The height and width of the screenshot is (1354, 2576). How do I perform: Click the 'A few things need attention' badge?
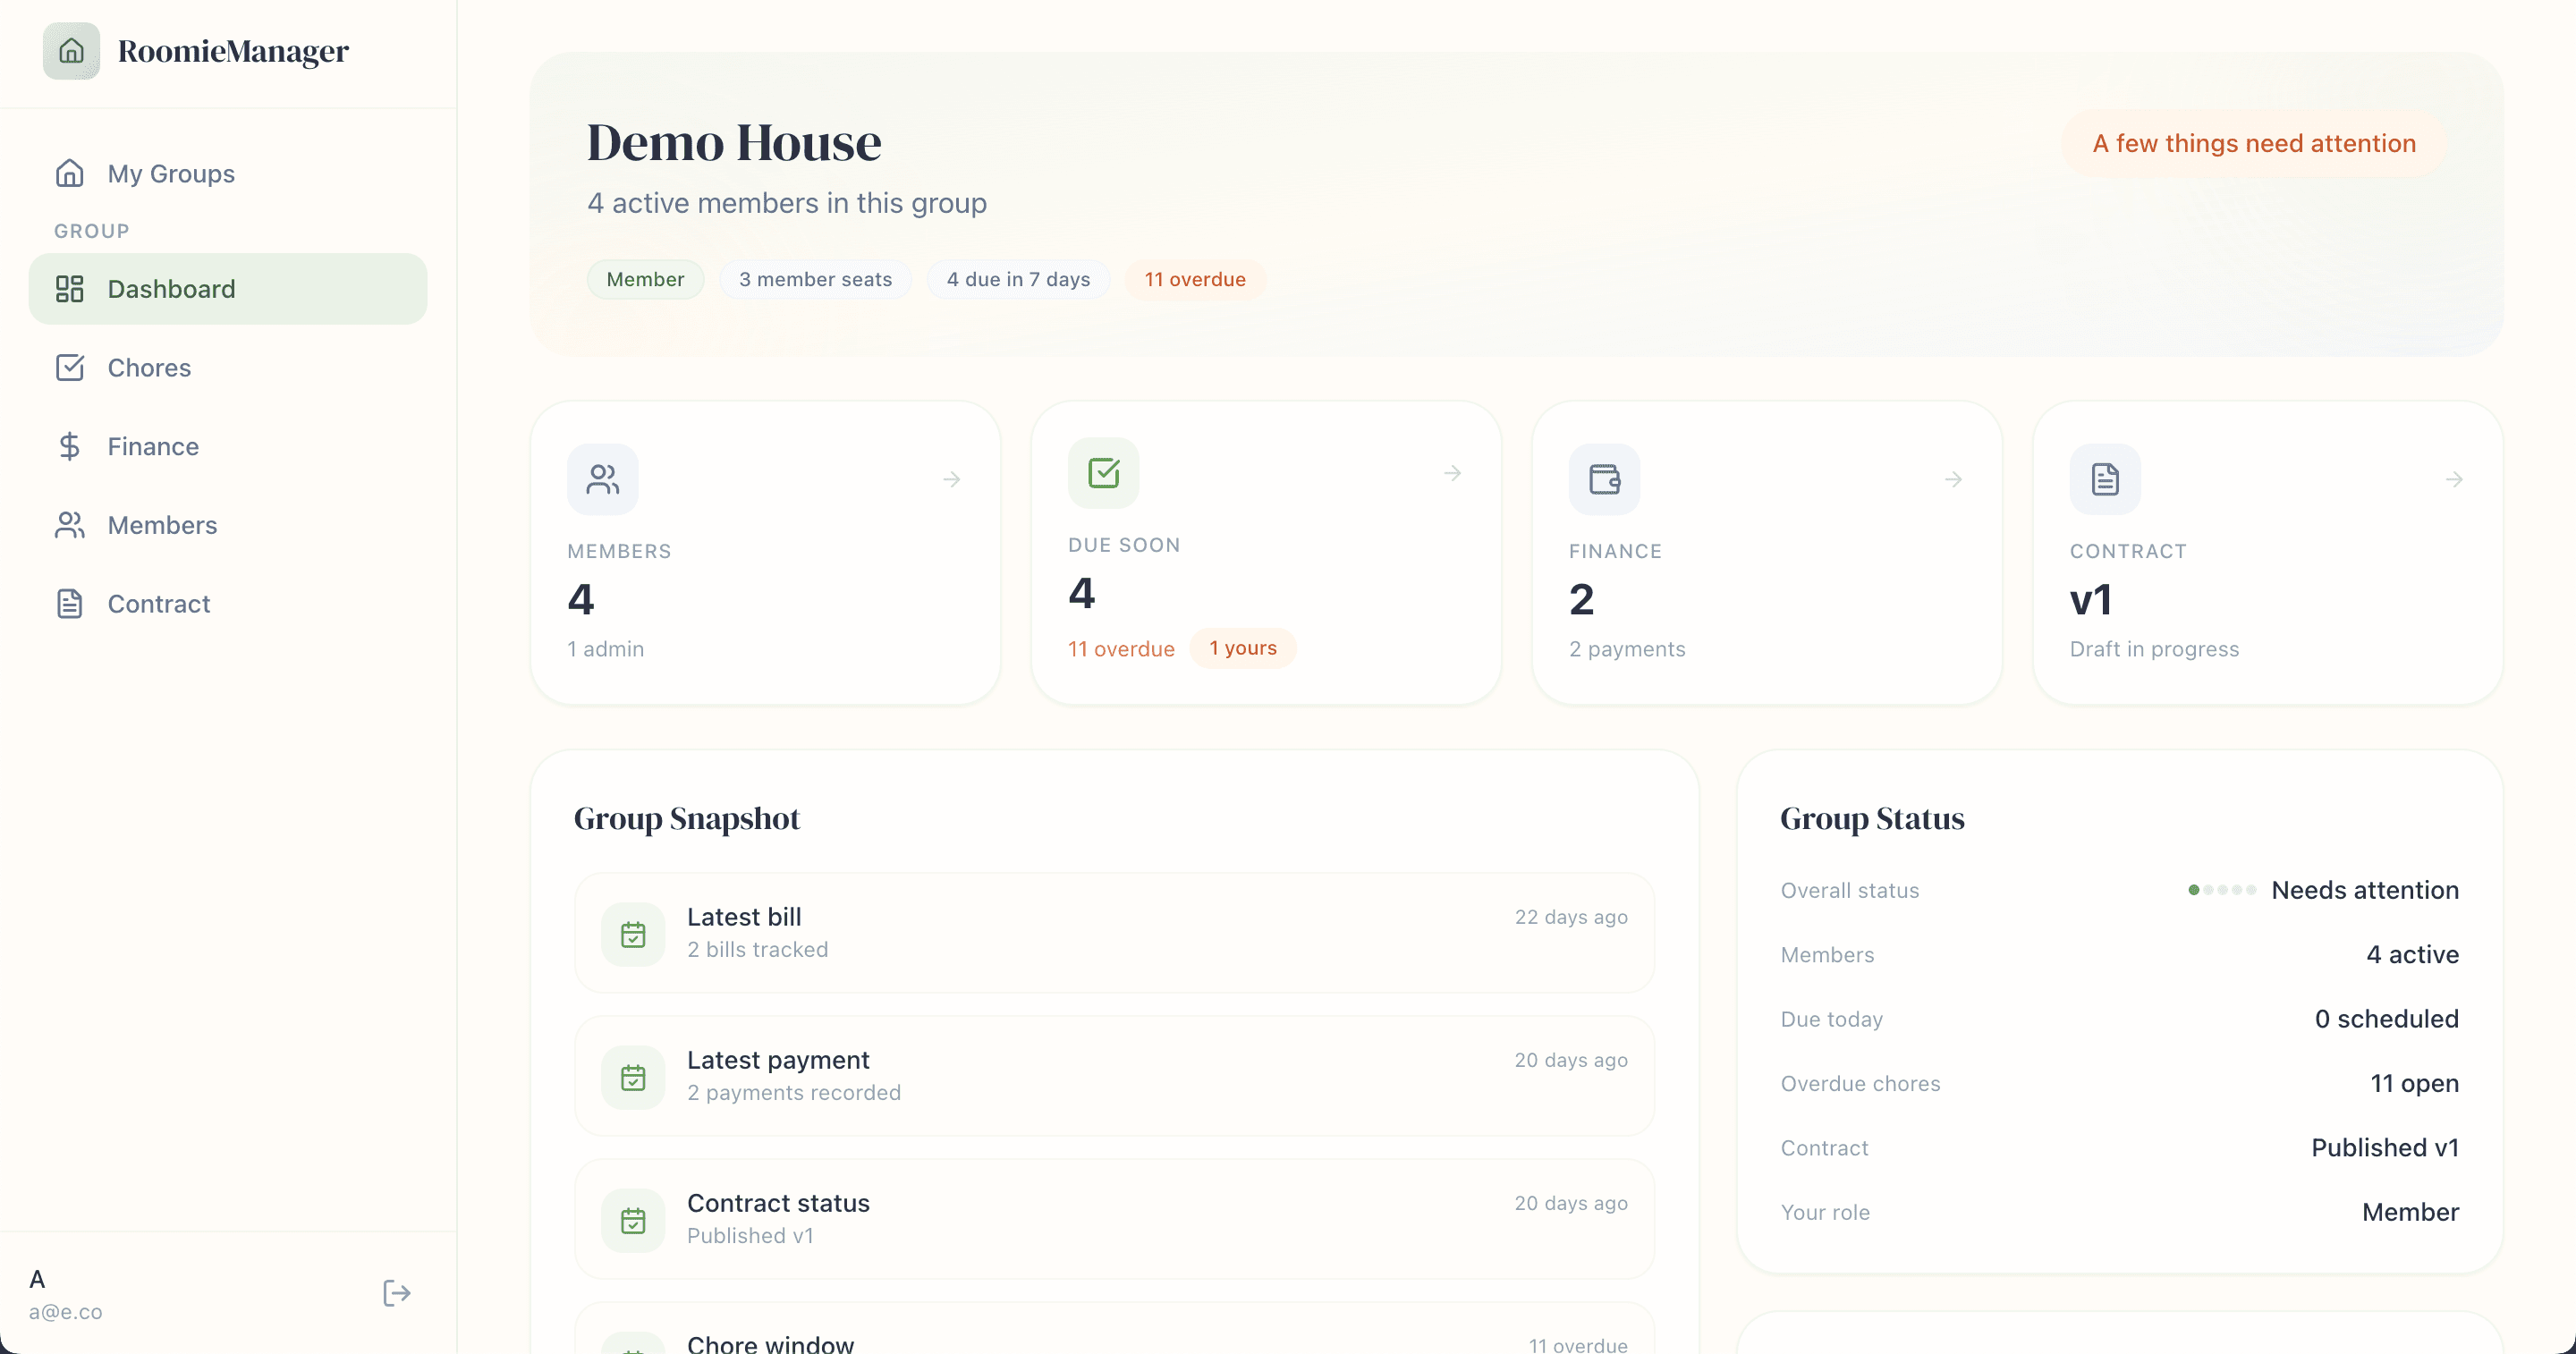pos(2254,143)
